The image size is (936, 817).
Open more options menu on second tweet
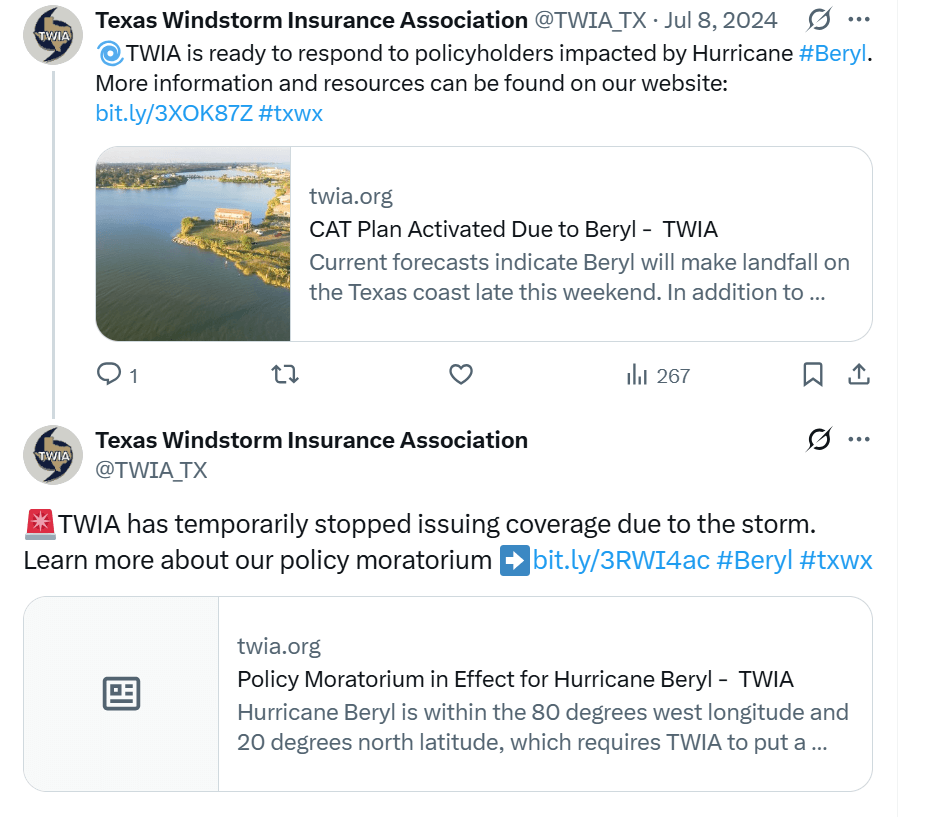[x=859, y=440]
